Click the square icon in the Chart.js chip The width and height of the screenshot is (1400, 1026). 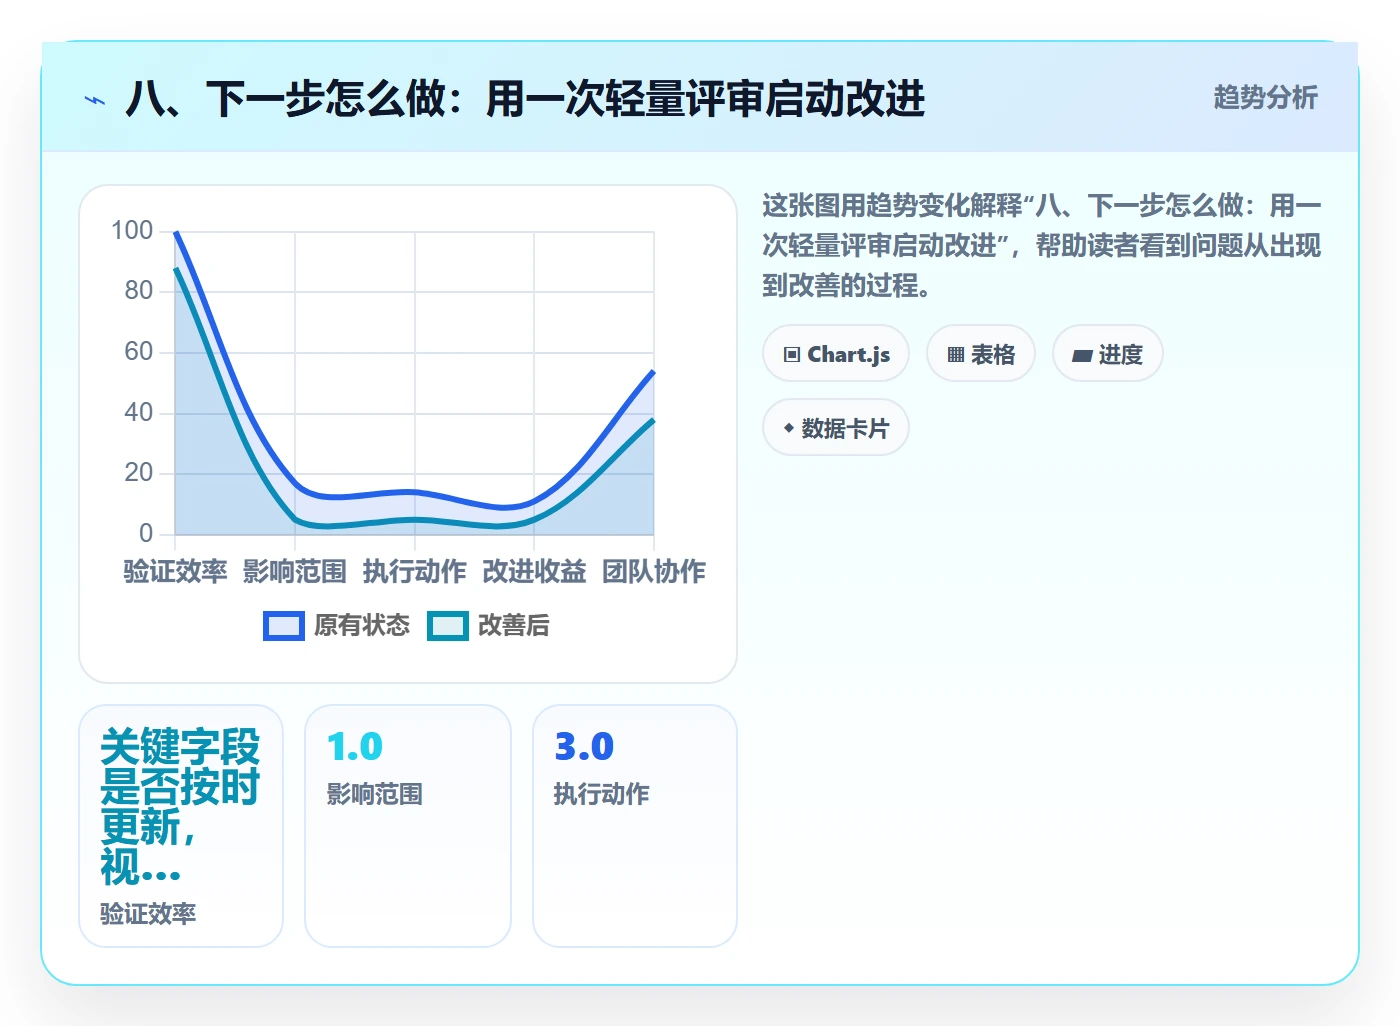point(792,355)
